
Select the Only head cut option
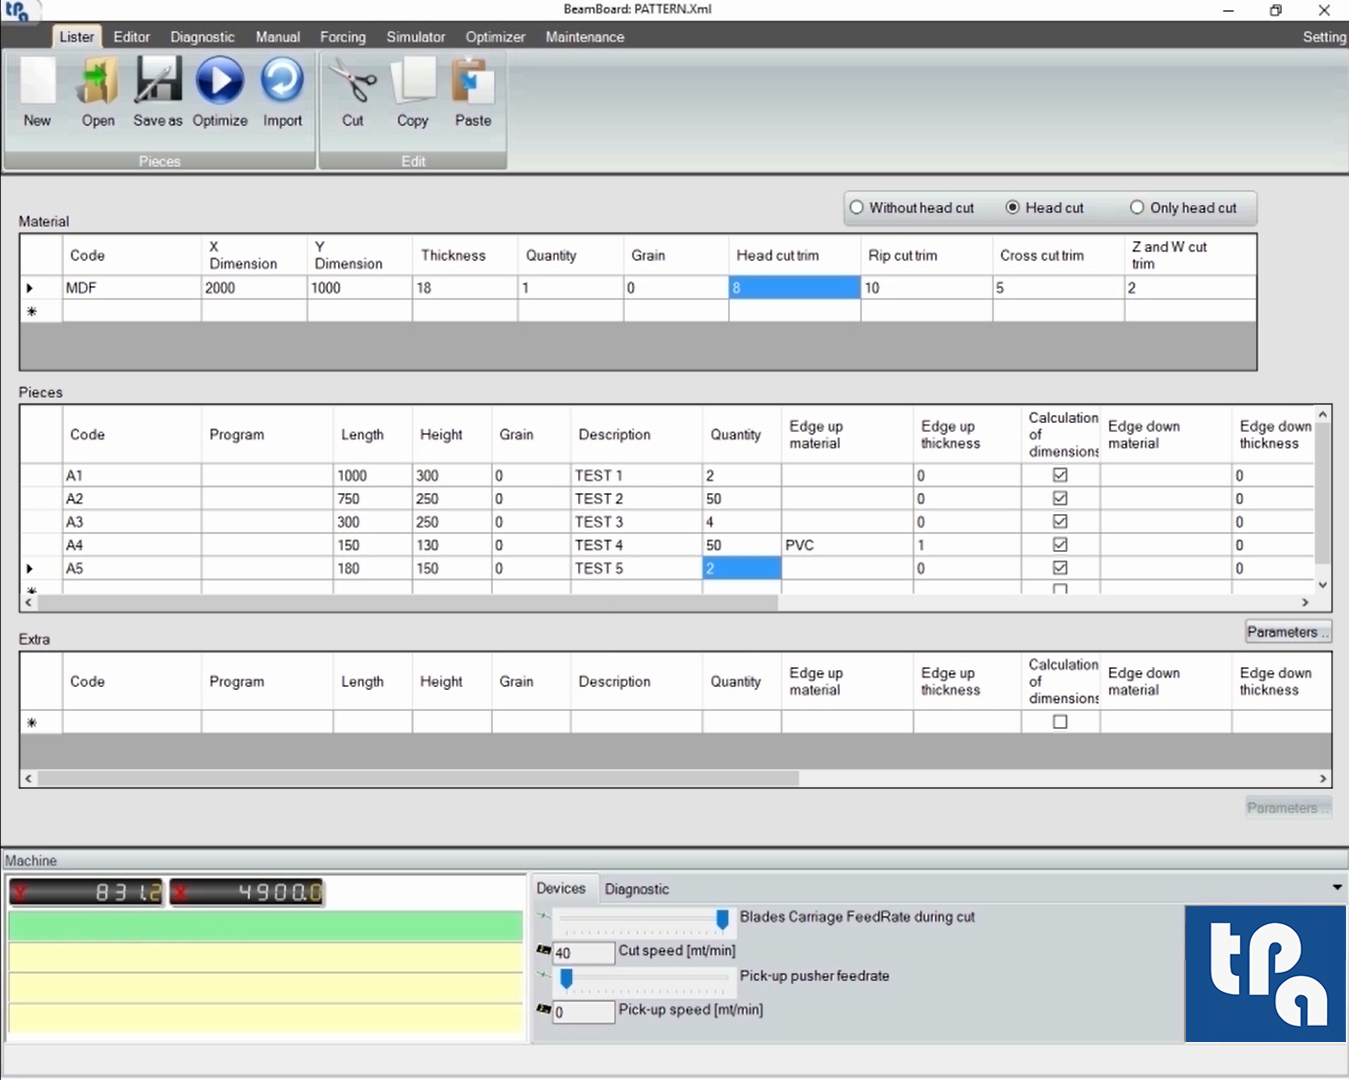coord(1183,208)
